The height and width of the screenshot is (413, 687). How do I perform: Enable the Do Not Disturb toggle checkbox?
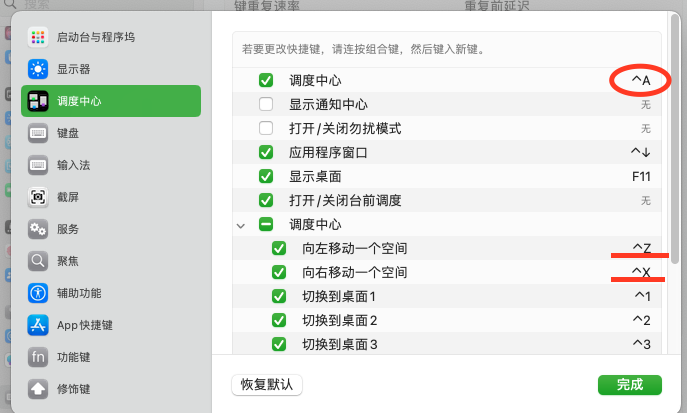(266, 128)
